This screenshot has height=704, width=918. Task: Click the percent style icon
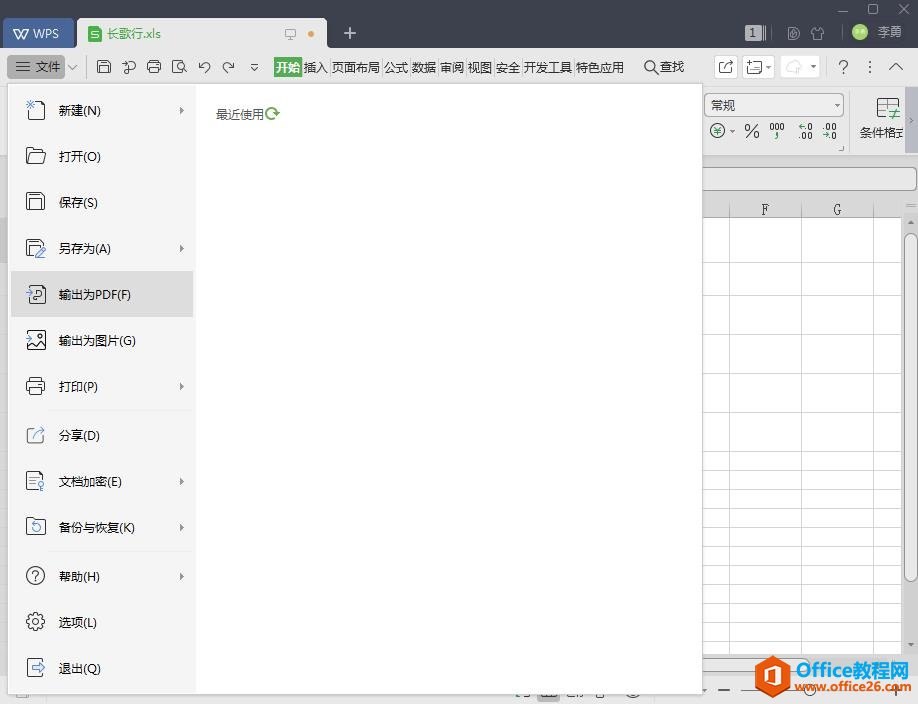click(x=752, y=131)
